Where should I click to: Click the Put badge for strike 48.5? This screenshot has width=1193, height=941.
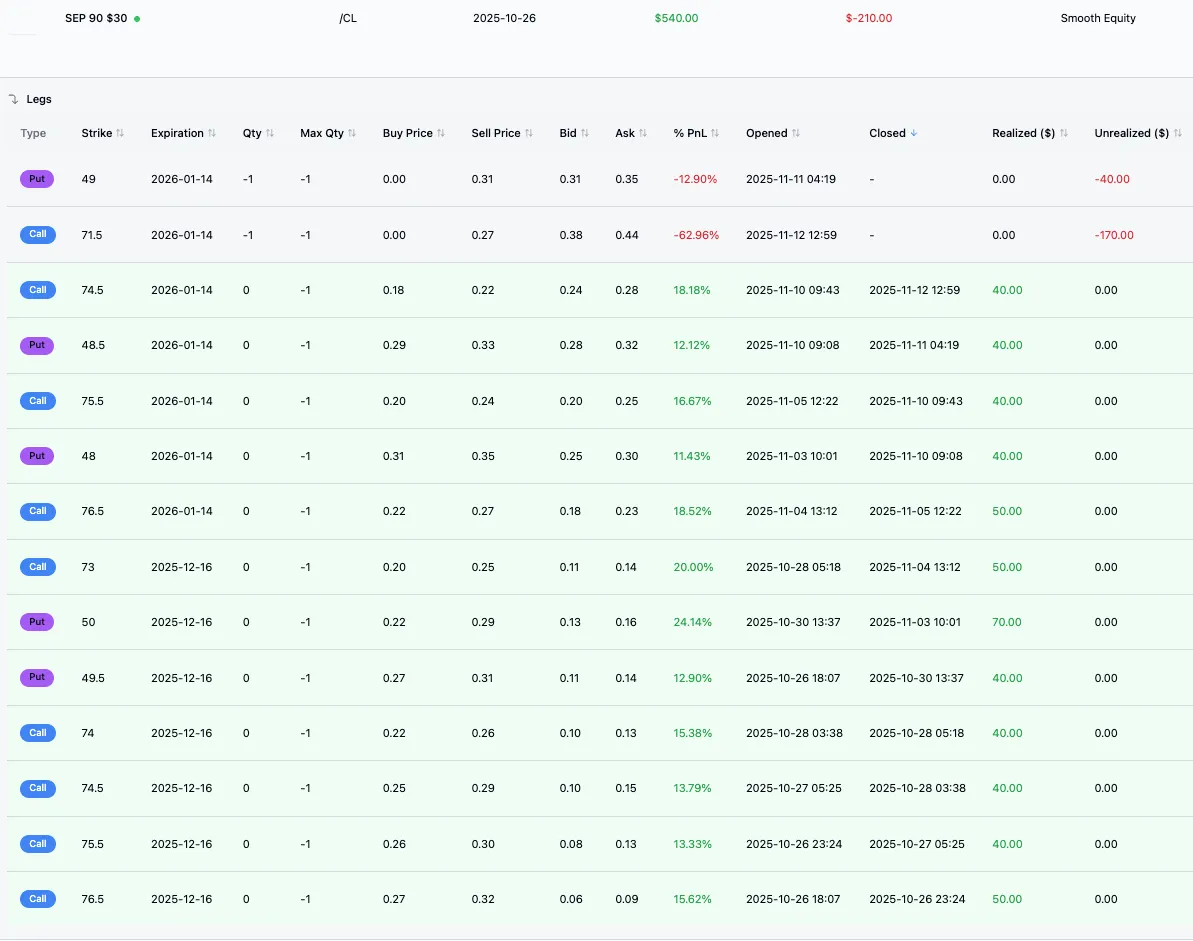coord(37,345)
